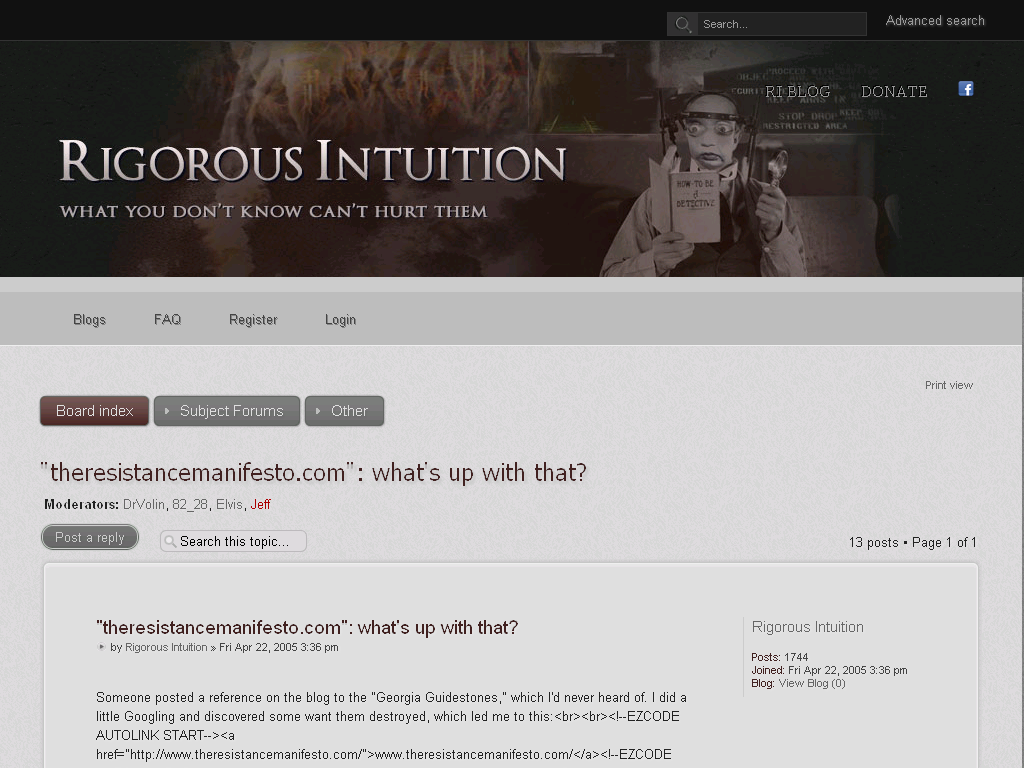1024x768 pixels.
Task: Open the FAQ menu item
Action: [x=167, y=319]
